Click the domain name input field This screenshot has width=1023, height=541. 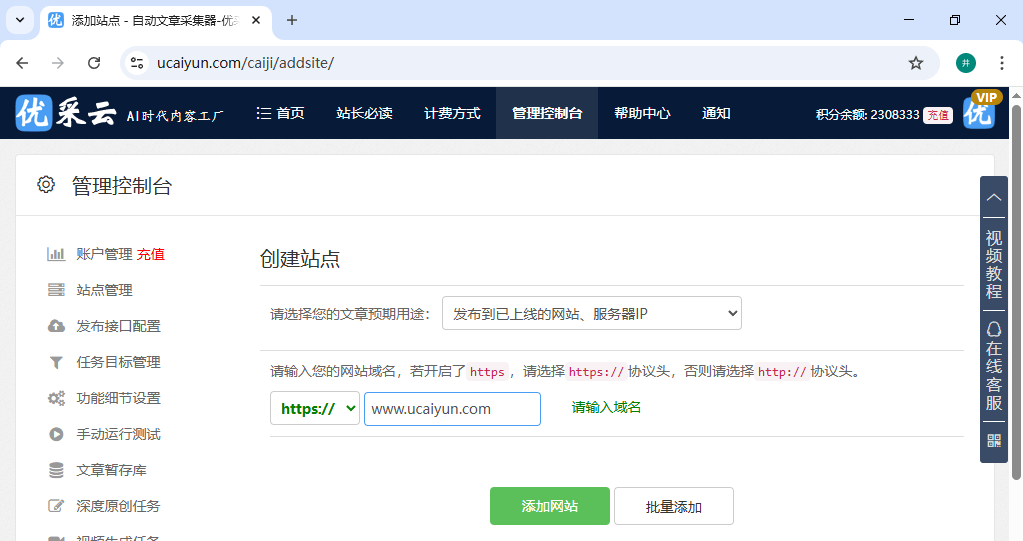[452, 408]
